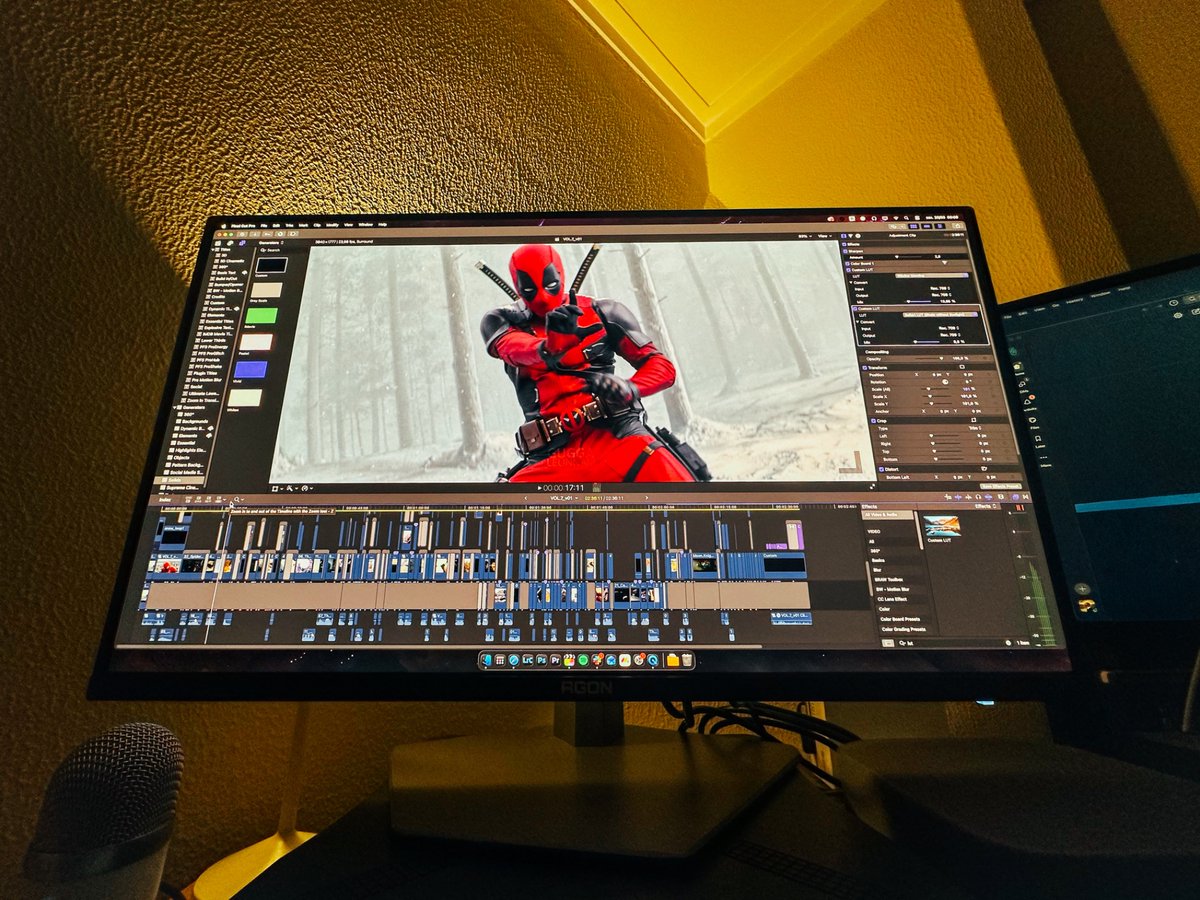The width and height of the screenshot is (1200, 900).
Task: Open the Modify menu
Action: click(x=332, y=225)
